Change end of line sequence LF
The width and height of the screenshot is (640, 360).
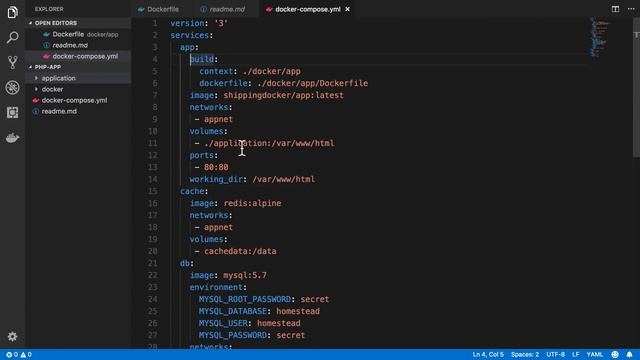576,354
